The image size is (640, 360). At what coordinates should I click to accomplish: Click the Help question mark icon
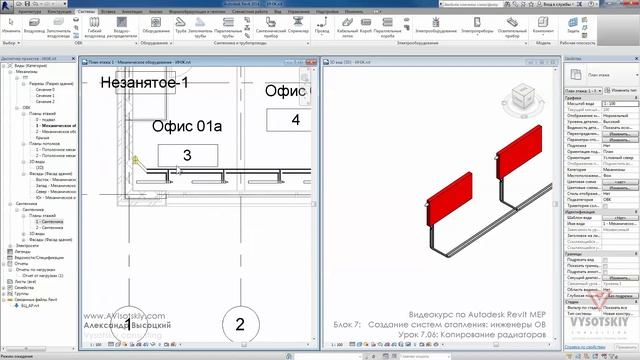pyautogui.click(x=591, y=4)
